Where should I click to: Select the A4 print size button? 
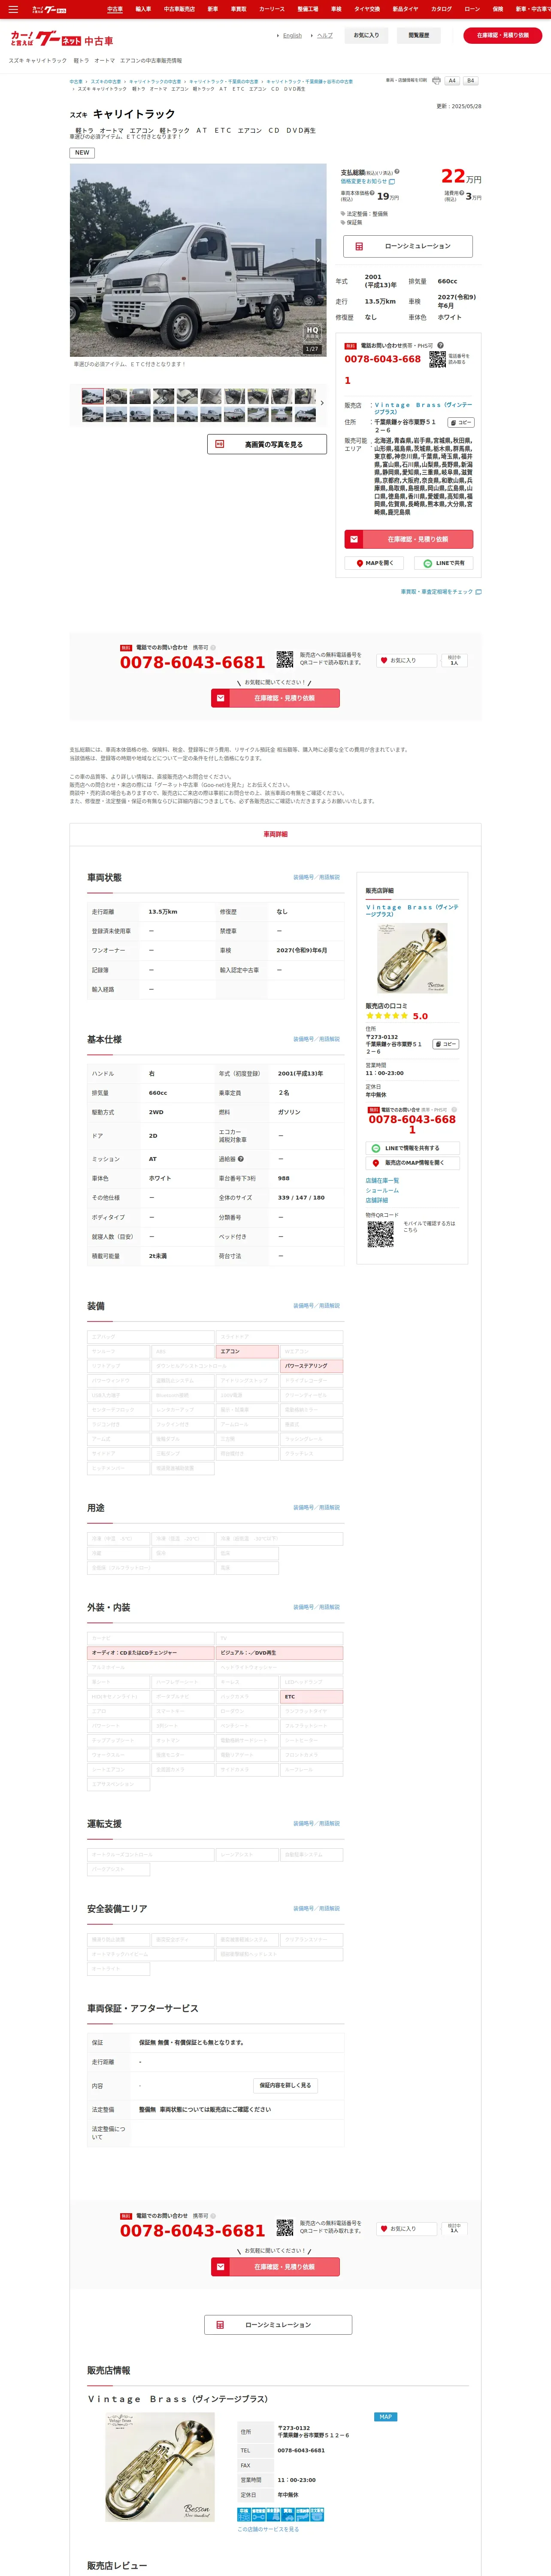pyautogui.click(x=452, y=81)
